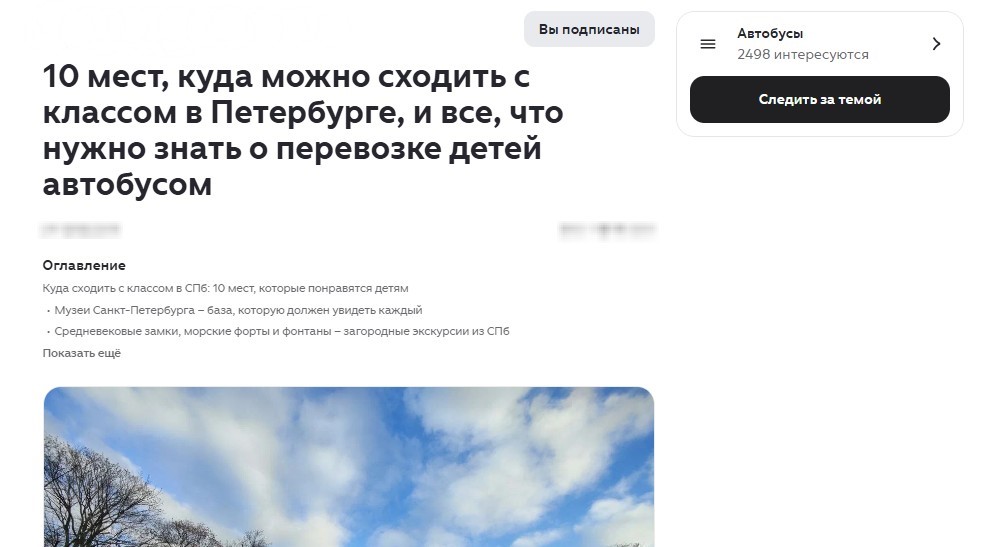981x547 pixels.
Task: Click the blurred view statistics at right
Action: (x=607, y=230)
